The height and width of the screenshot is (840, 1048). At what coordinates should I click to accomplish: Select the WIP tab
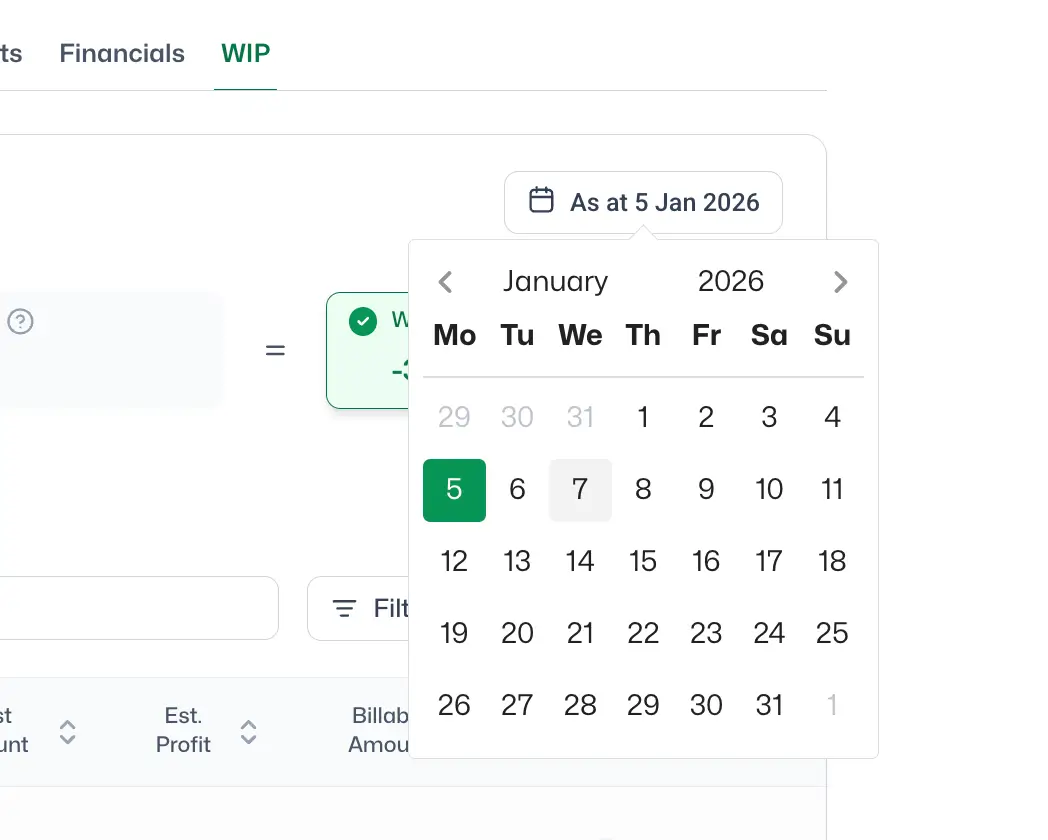pos(245,53)
